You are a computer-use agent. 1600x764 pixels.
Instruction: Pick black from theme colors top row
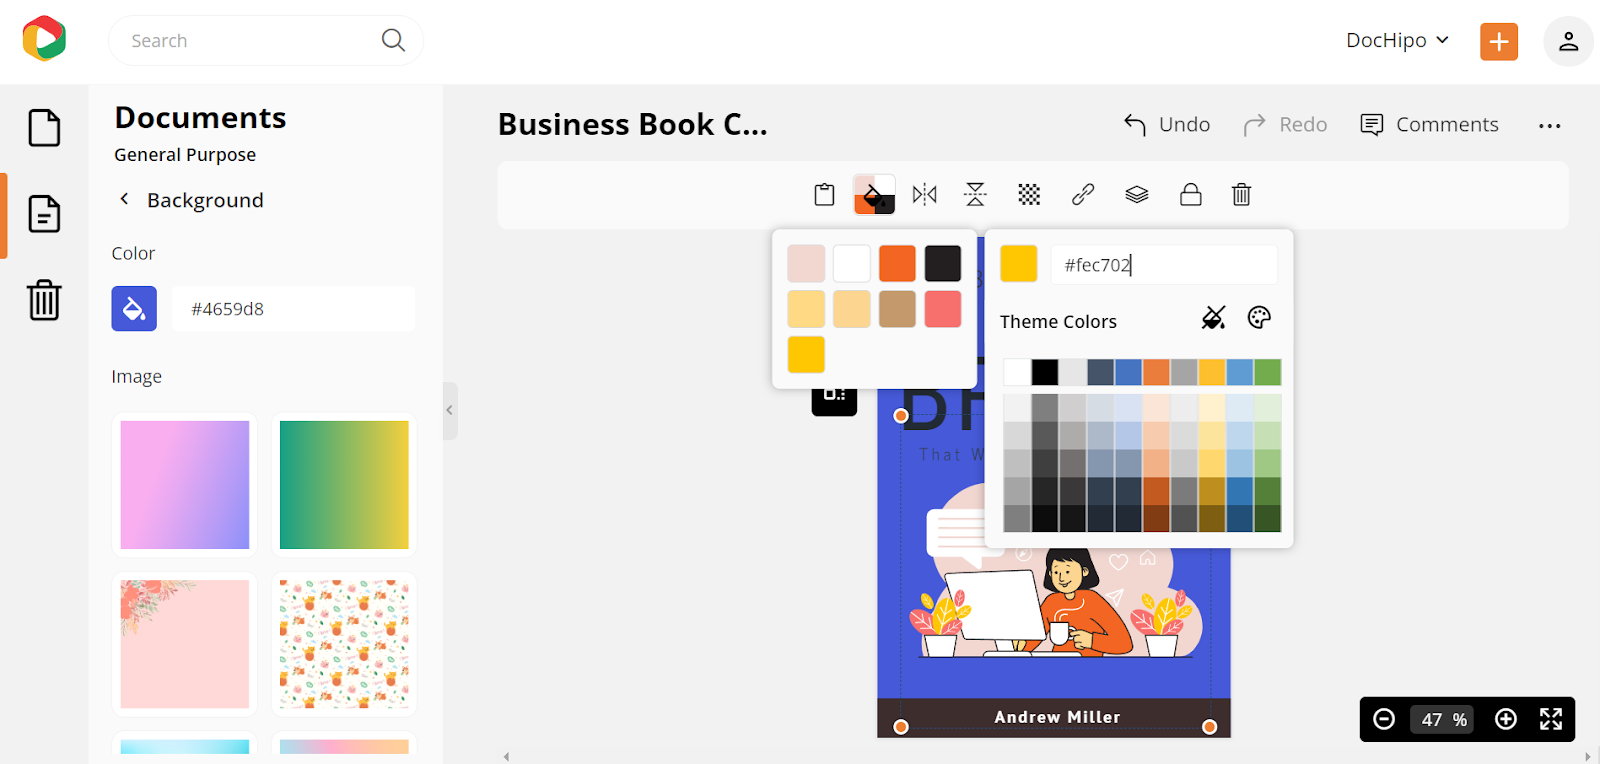point(1045,372)
